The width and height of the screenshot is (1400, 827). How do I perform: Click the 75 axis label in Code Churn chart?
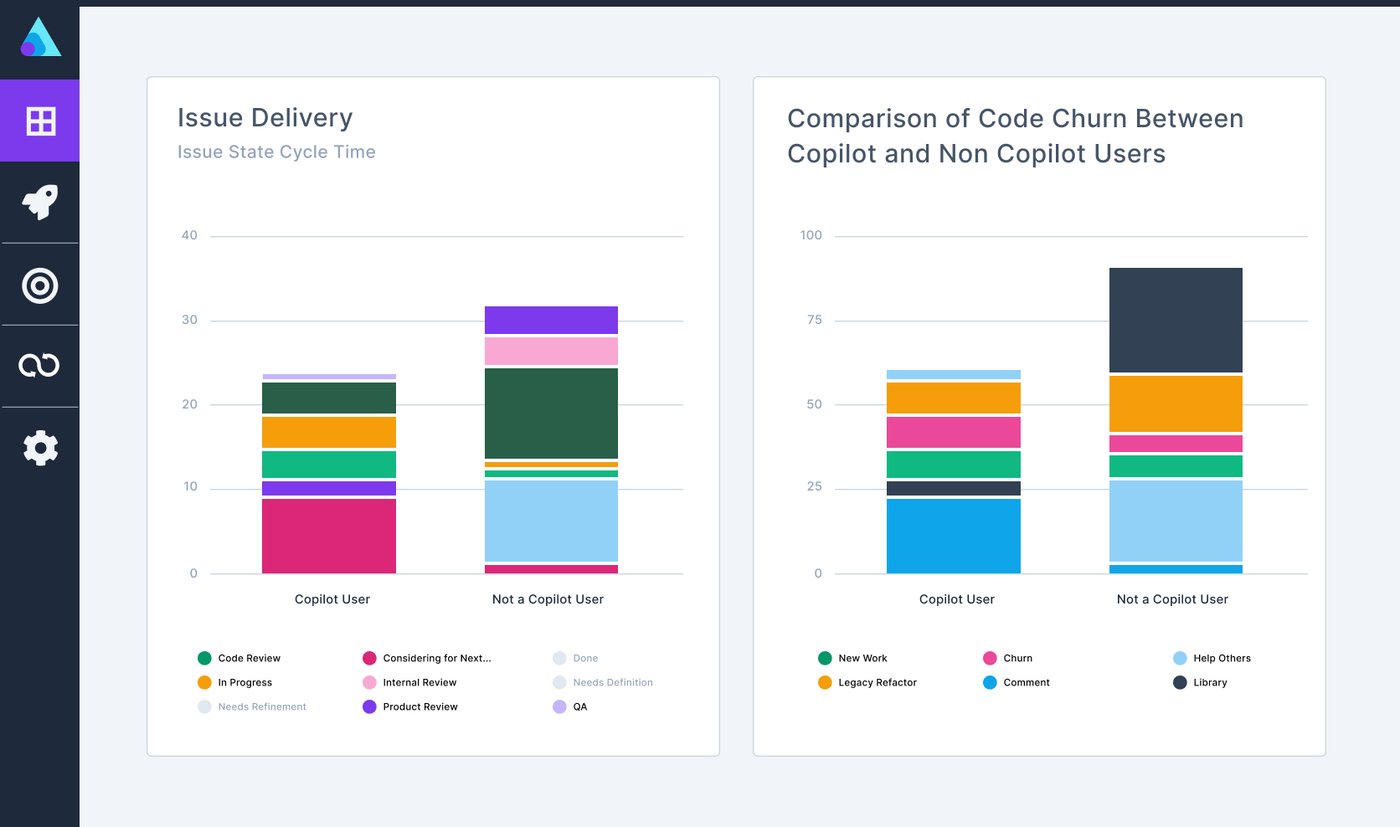coord(814,320)
